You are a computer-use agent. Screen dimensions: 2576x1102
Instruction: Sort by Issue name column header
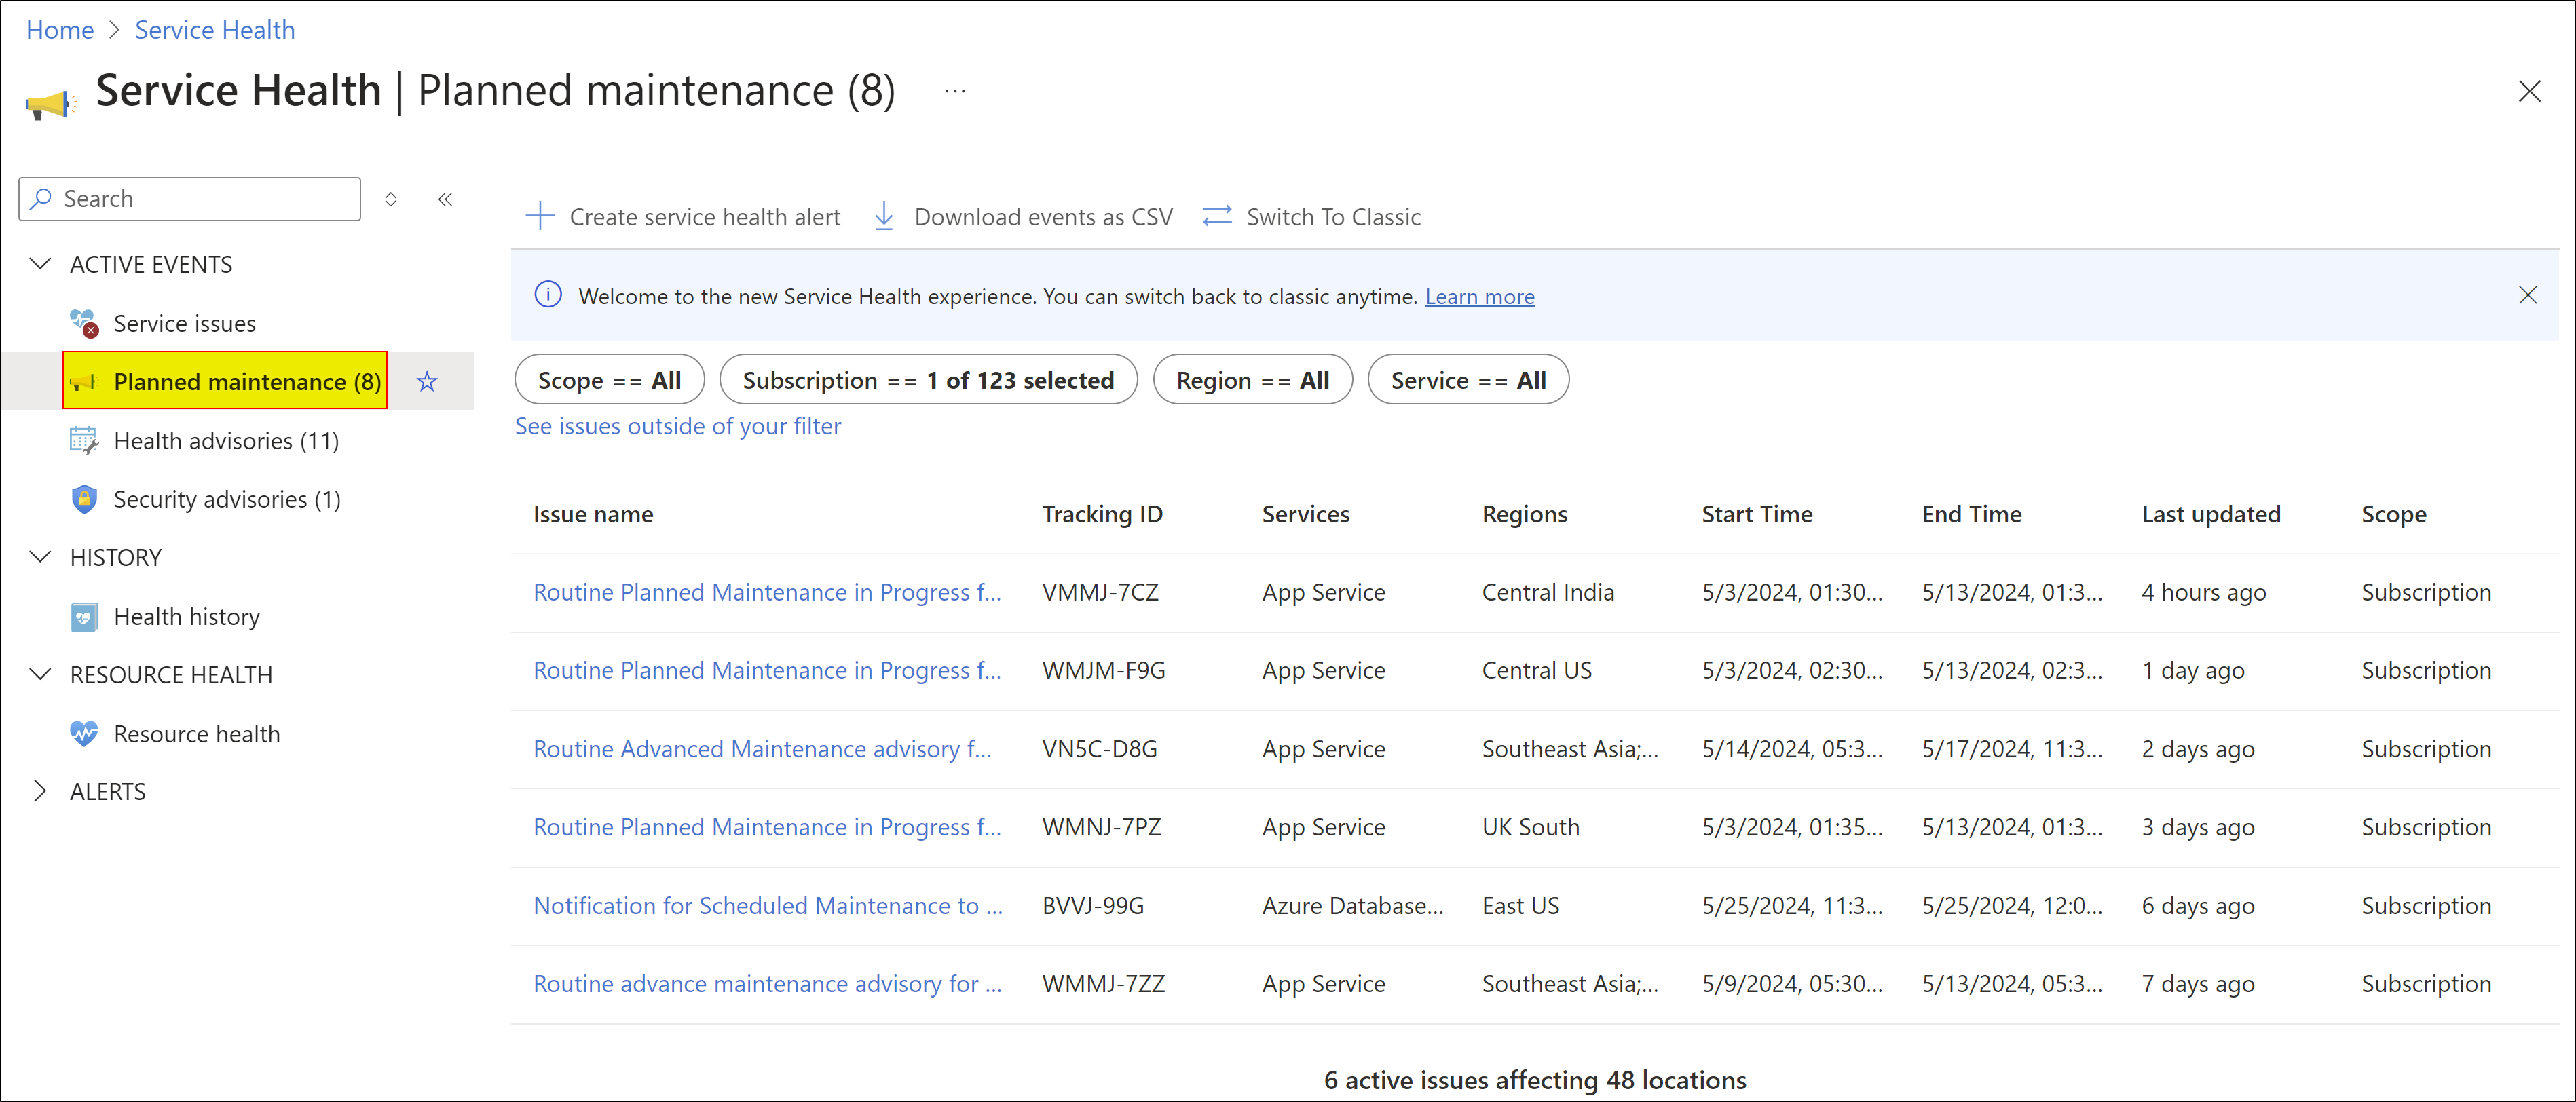[x=593, y=514]
